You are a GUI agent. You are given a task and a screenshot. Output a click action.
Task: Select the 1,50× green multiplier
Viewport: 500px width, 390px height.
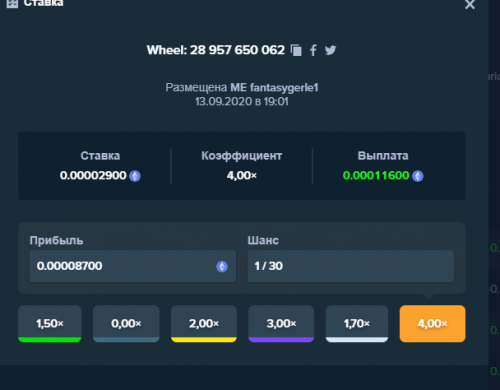coord(50,324)
